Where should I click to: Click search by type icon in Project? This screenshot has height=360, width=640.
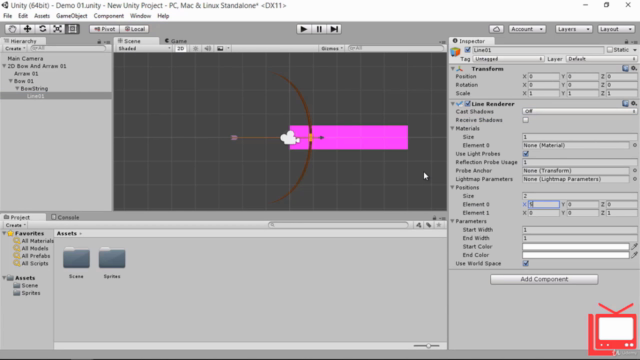tap(418, 225)
